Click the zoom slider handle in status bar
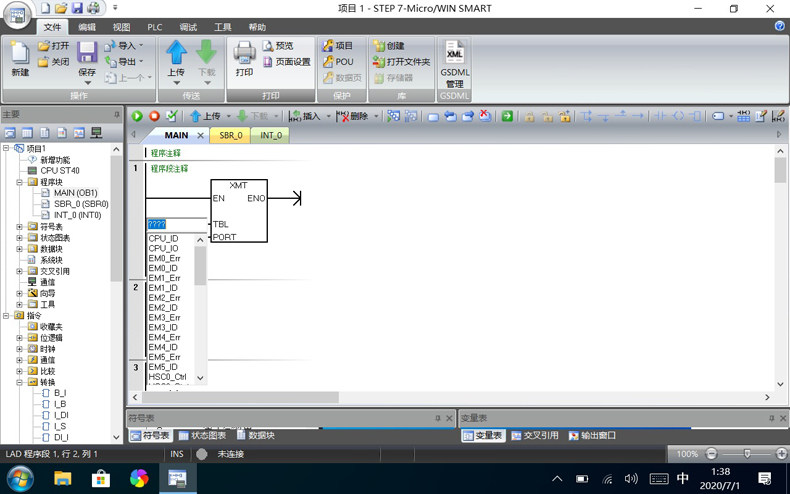Viewport: 790px width, 494px height. tap(747, 454)
